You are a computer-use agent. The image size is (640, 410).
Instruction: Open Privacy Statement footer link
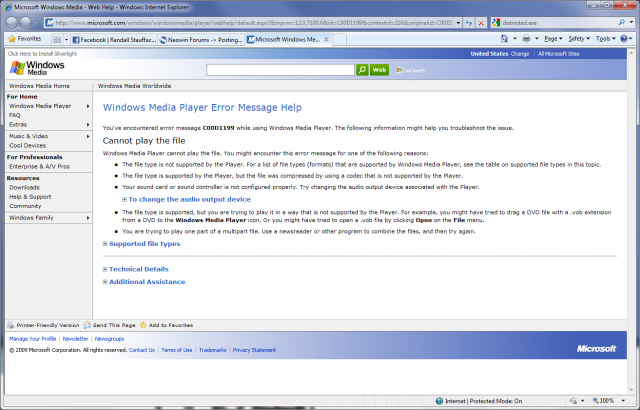(x=254, y=350)
